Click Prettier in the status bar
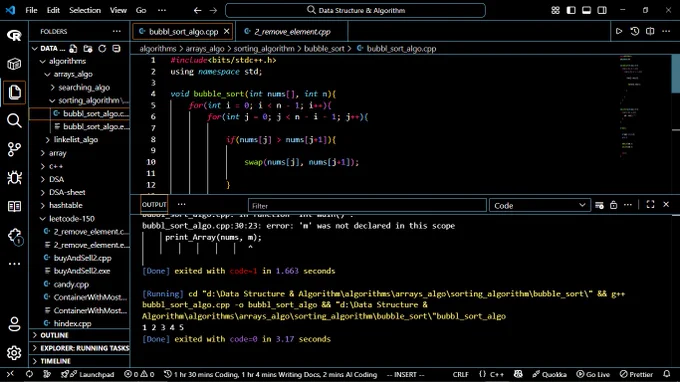 [636, 374]
